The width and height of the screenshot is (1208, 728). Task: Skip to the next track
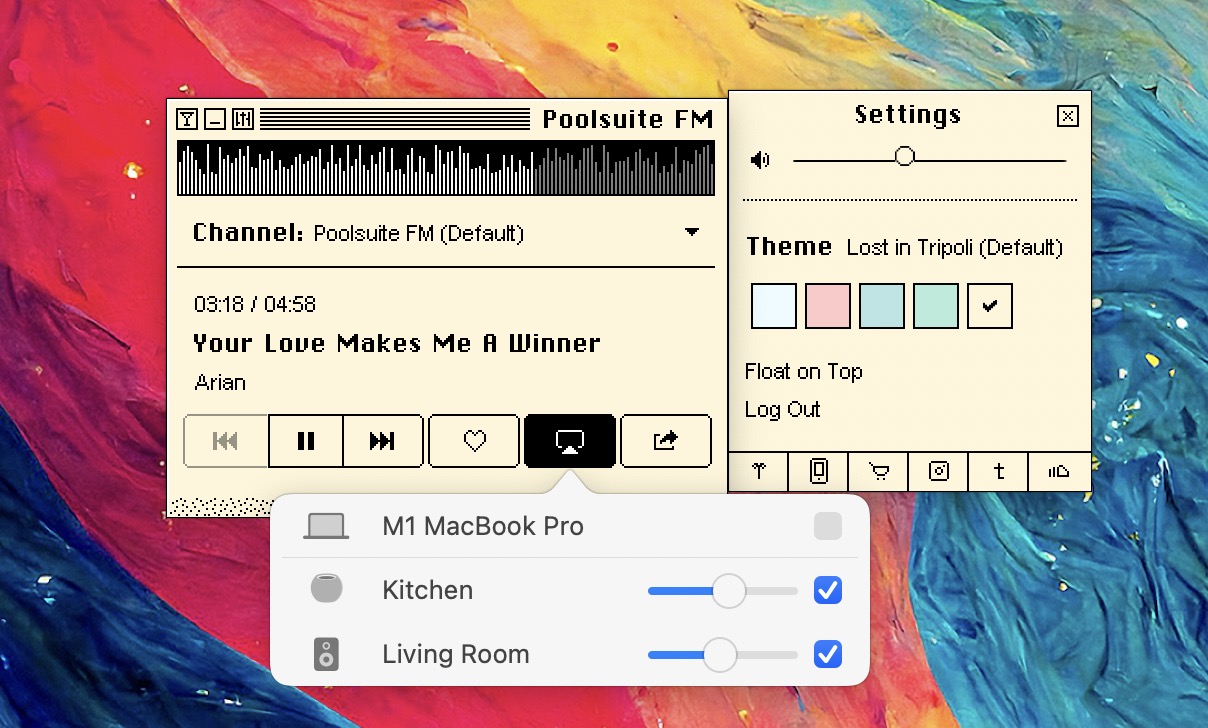(x=382, y=441)
